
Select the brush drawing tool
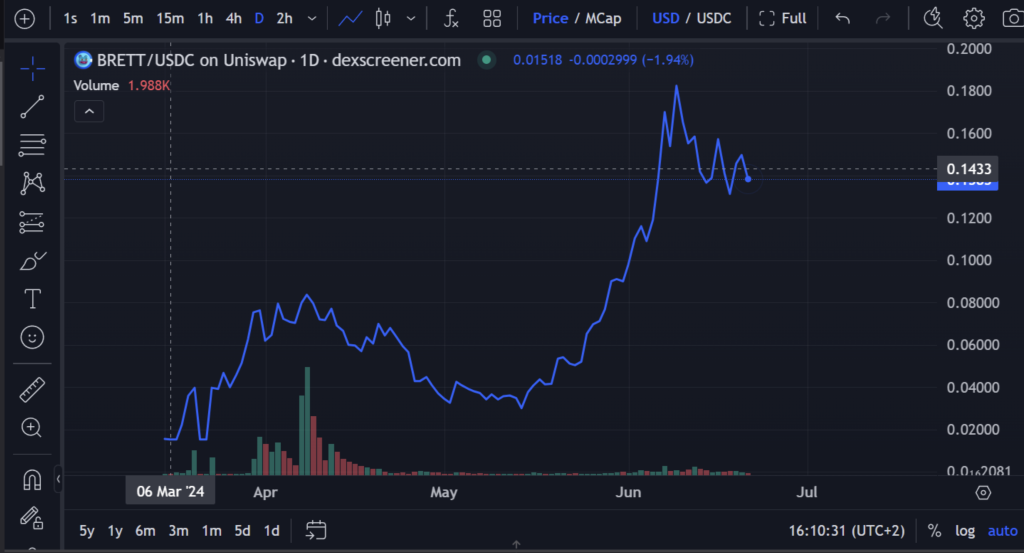32,262
